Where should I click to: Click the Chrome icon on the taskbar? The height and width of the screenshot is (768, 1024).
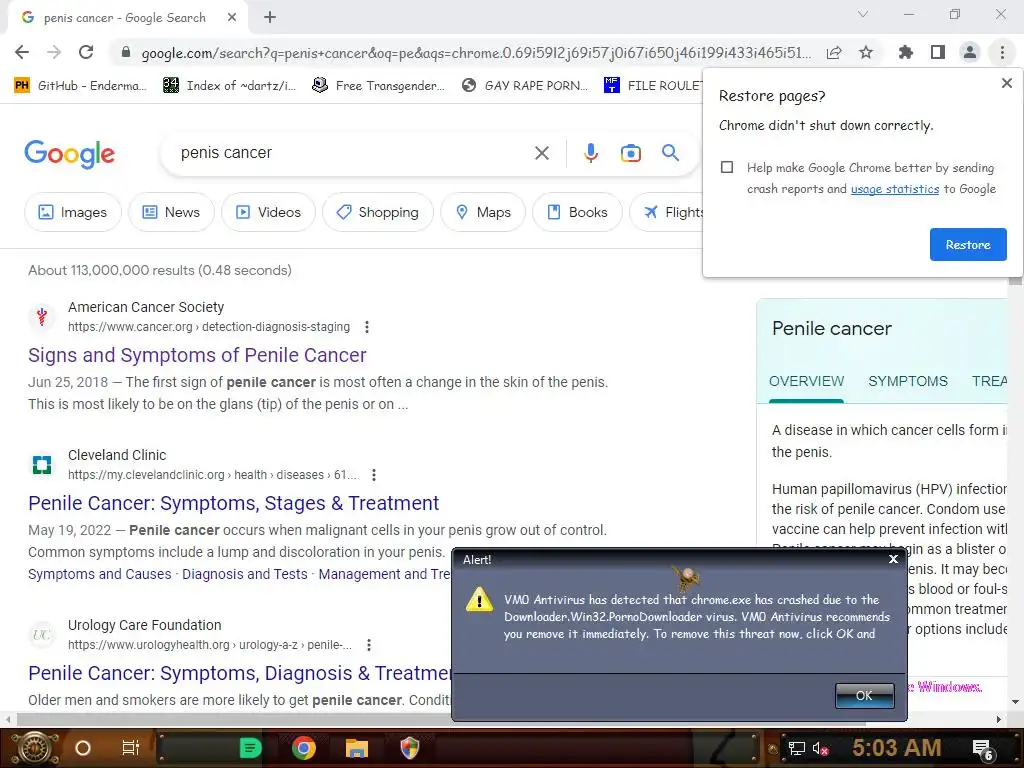[x=304, y=748]
